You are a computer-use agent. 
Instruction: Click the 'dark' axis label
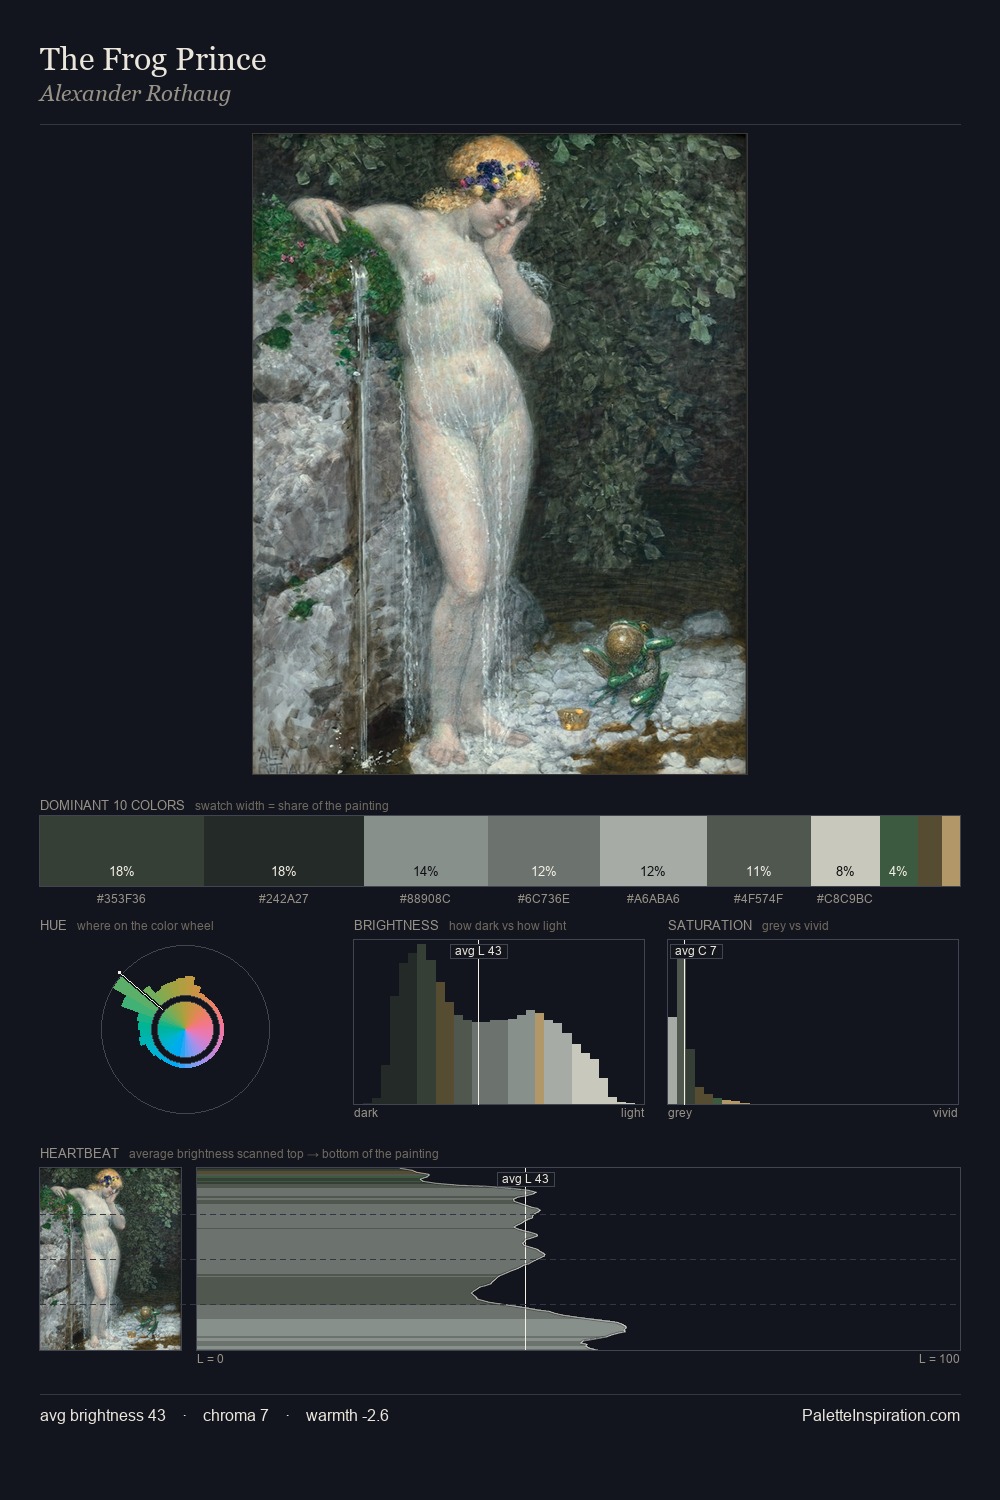[366, 1113]
